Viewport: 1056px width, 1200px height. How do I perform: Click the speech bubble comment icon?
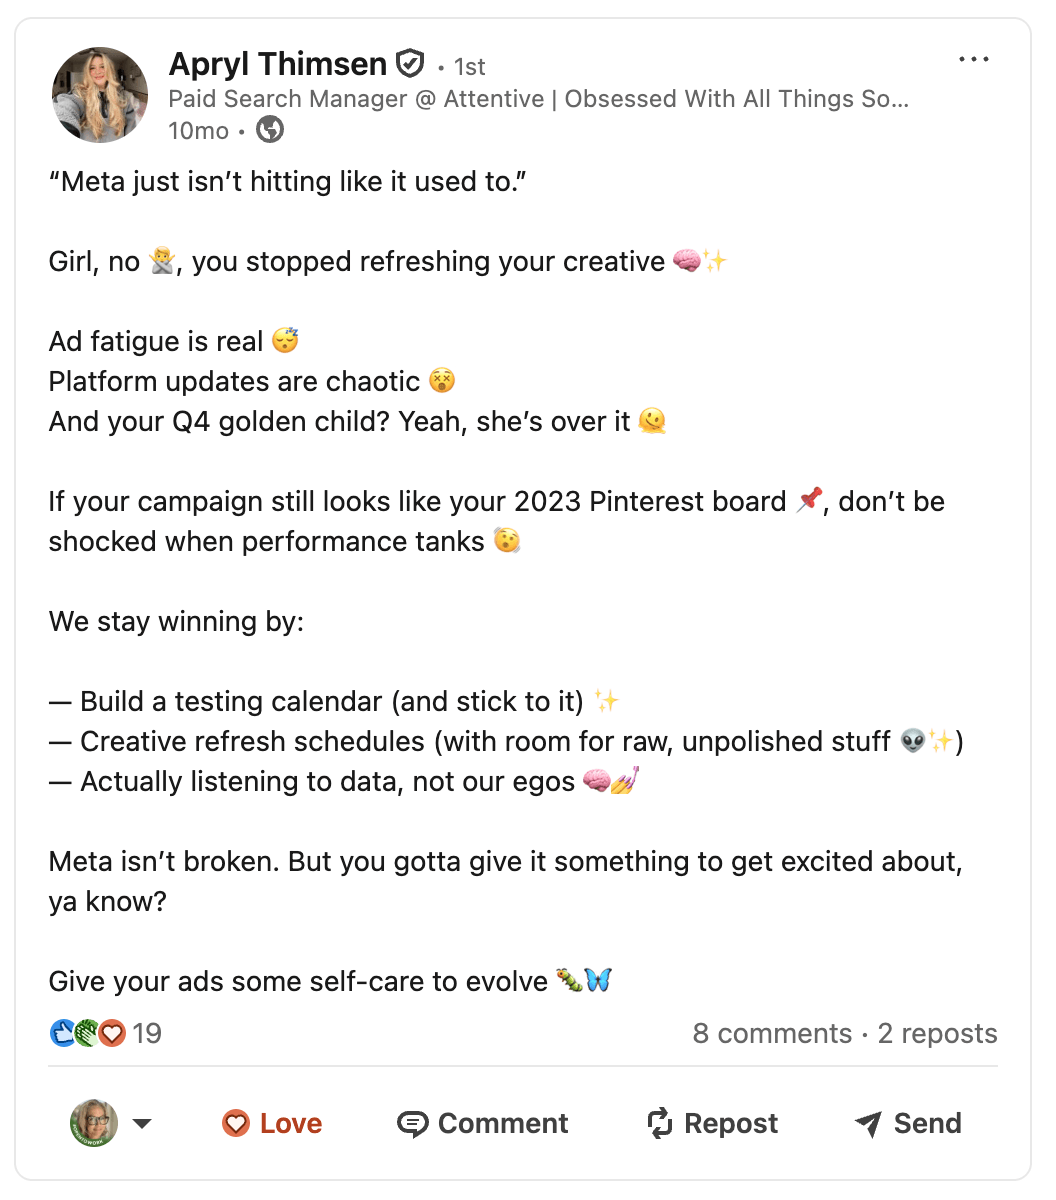pyautogui.click(x=412, y=1125)
